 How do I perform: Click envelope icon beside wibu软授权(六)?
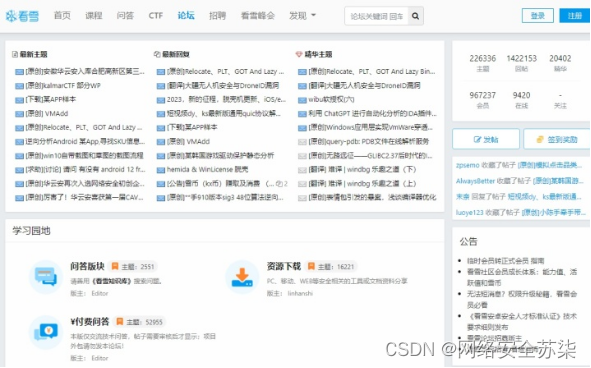tap(302, 100)
